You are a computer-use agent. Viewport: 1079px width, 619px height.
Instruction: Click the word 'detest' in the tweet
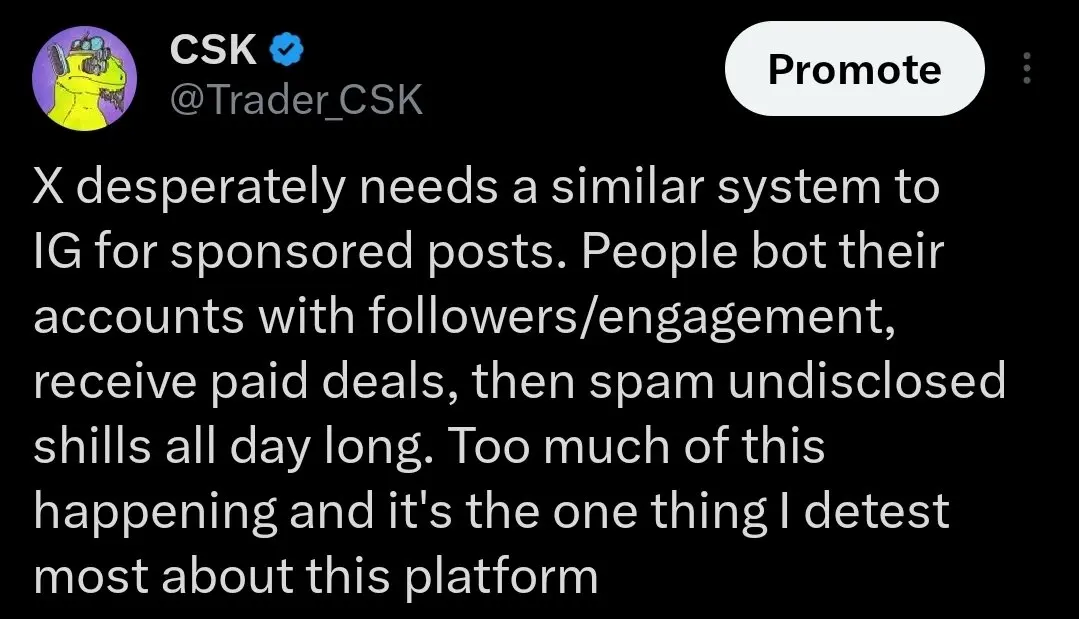coord(877,511)
